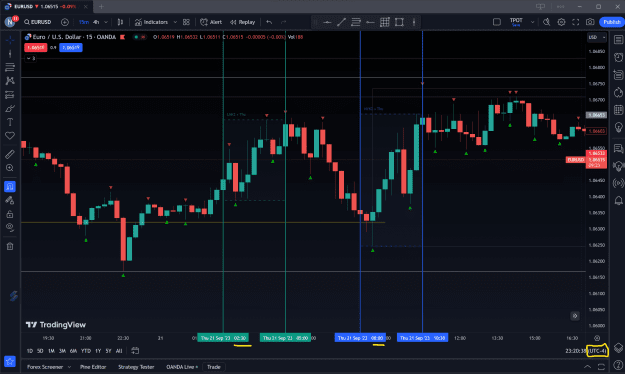Select the vertical line favorite tool
This screenshot has height=374, width=625.
[414, 22]
